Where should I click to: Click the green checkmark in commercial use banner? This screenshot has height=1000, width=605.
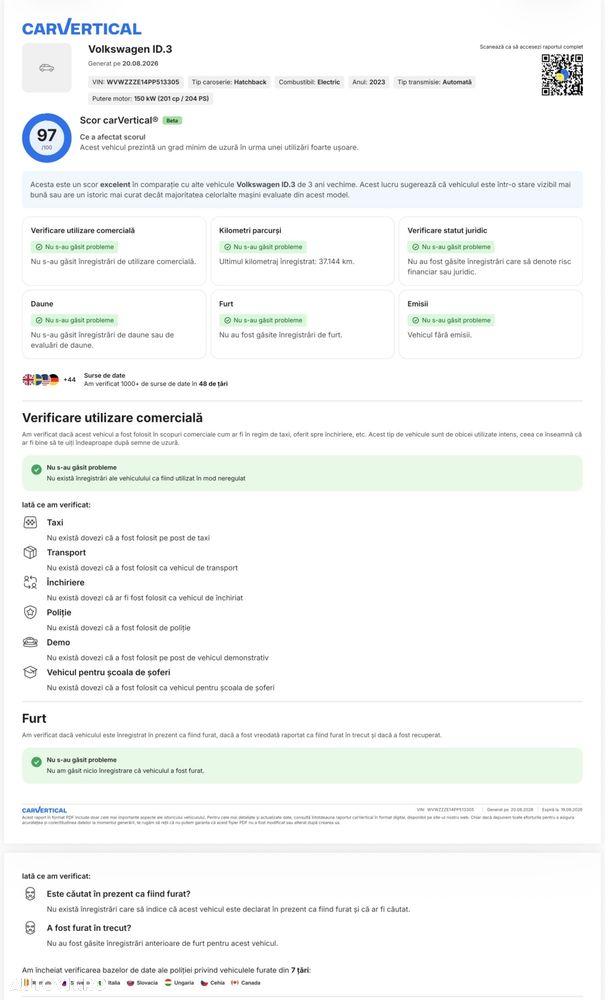36,469
